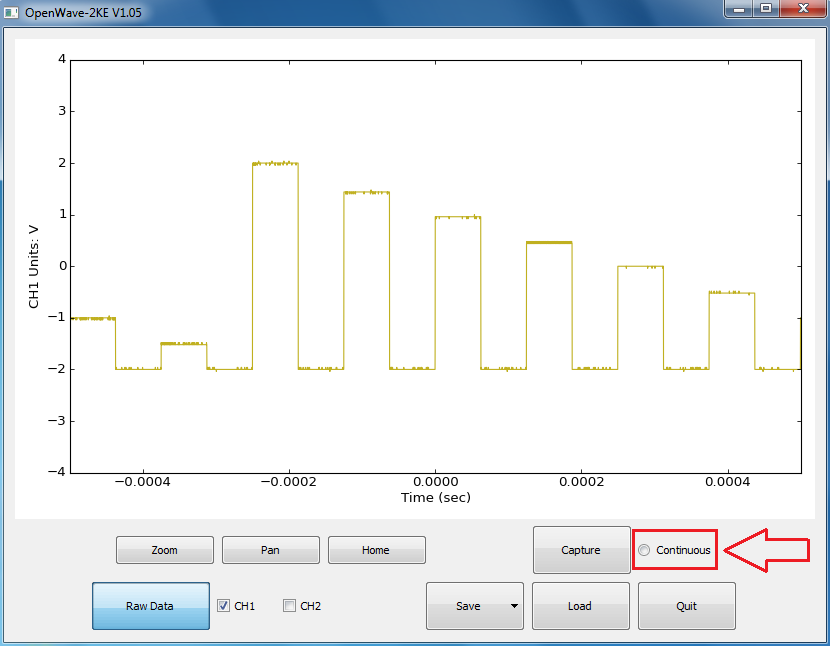Image resolution: width=830 pixels, height=646 pixels.
Task: Click the top of the 2 V pulse
Action: click(x=275, y=163)
